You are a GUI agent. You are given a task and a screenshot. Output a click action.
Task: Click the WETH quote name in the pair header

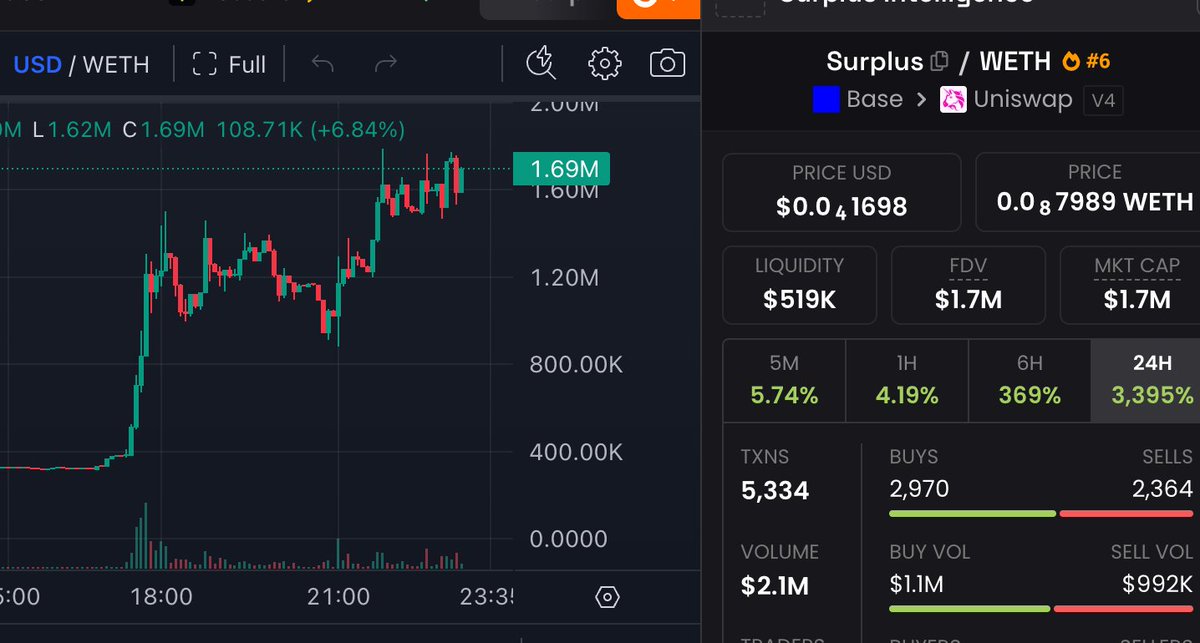(x=1015, y=61)
